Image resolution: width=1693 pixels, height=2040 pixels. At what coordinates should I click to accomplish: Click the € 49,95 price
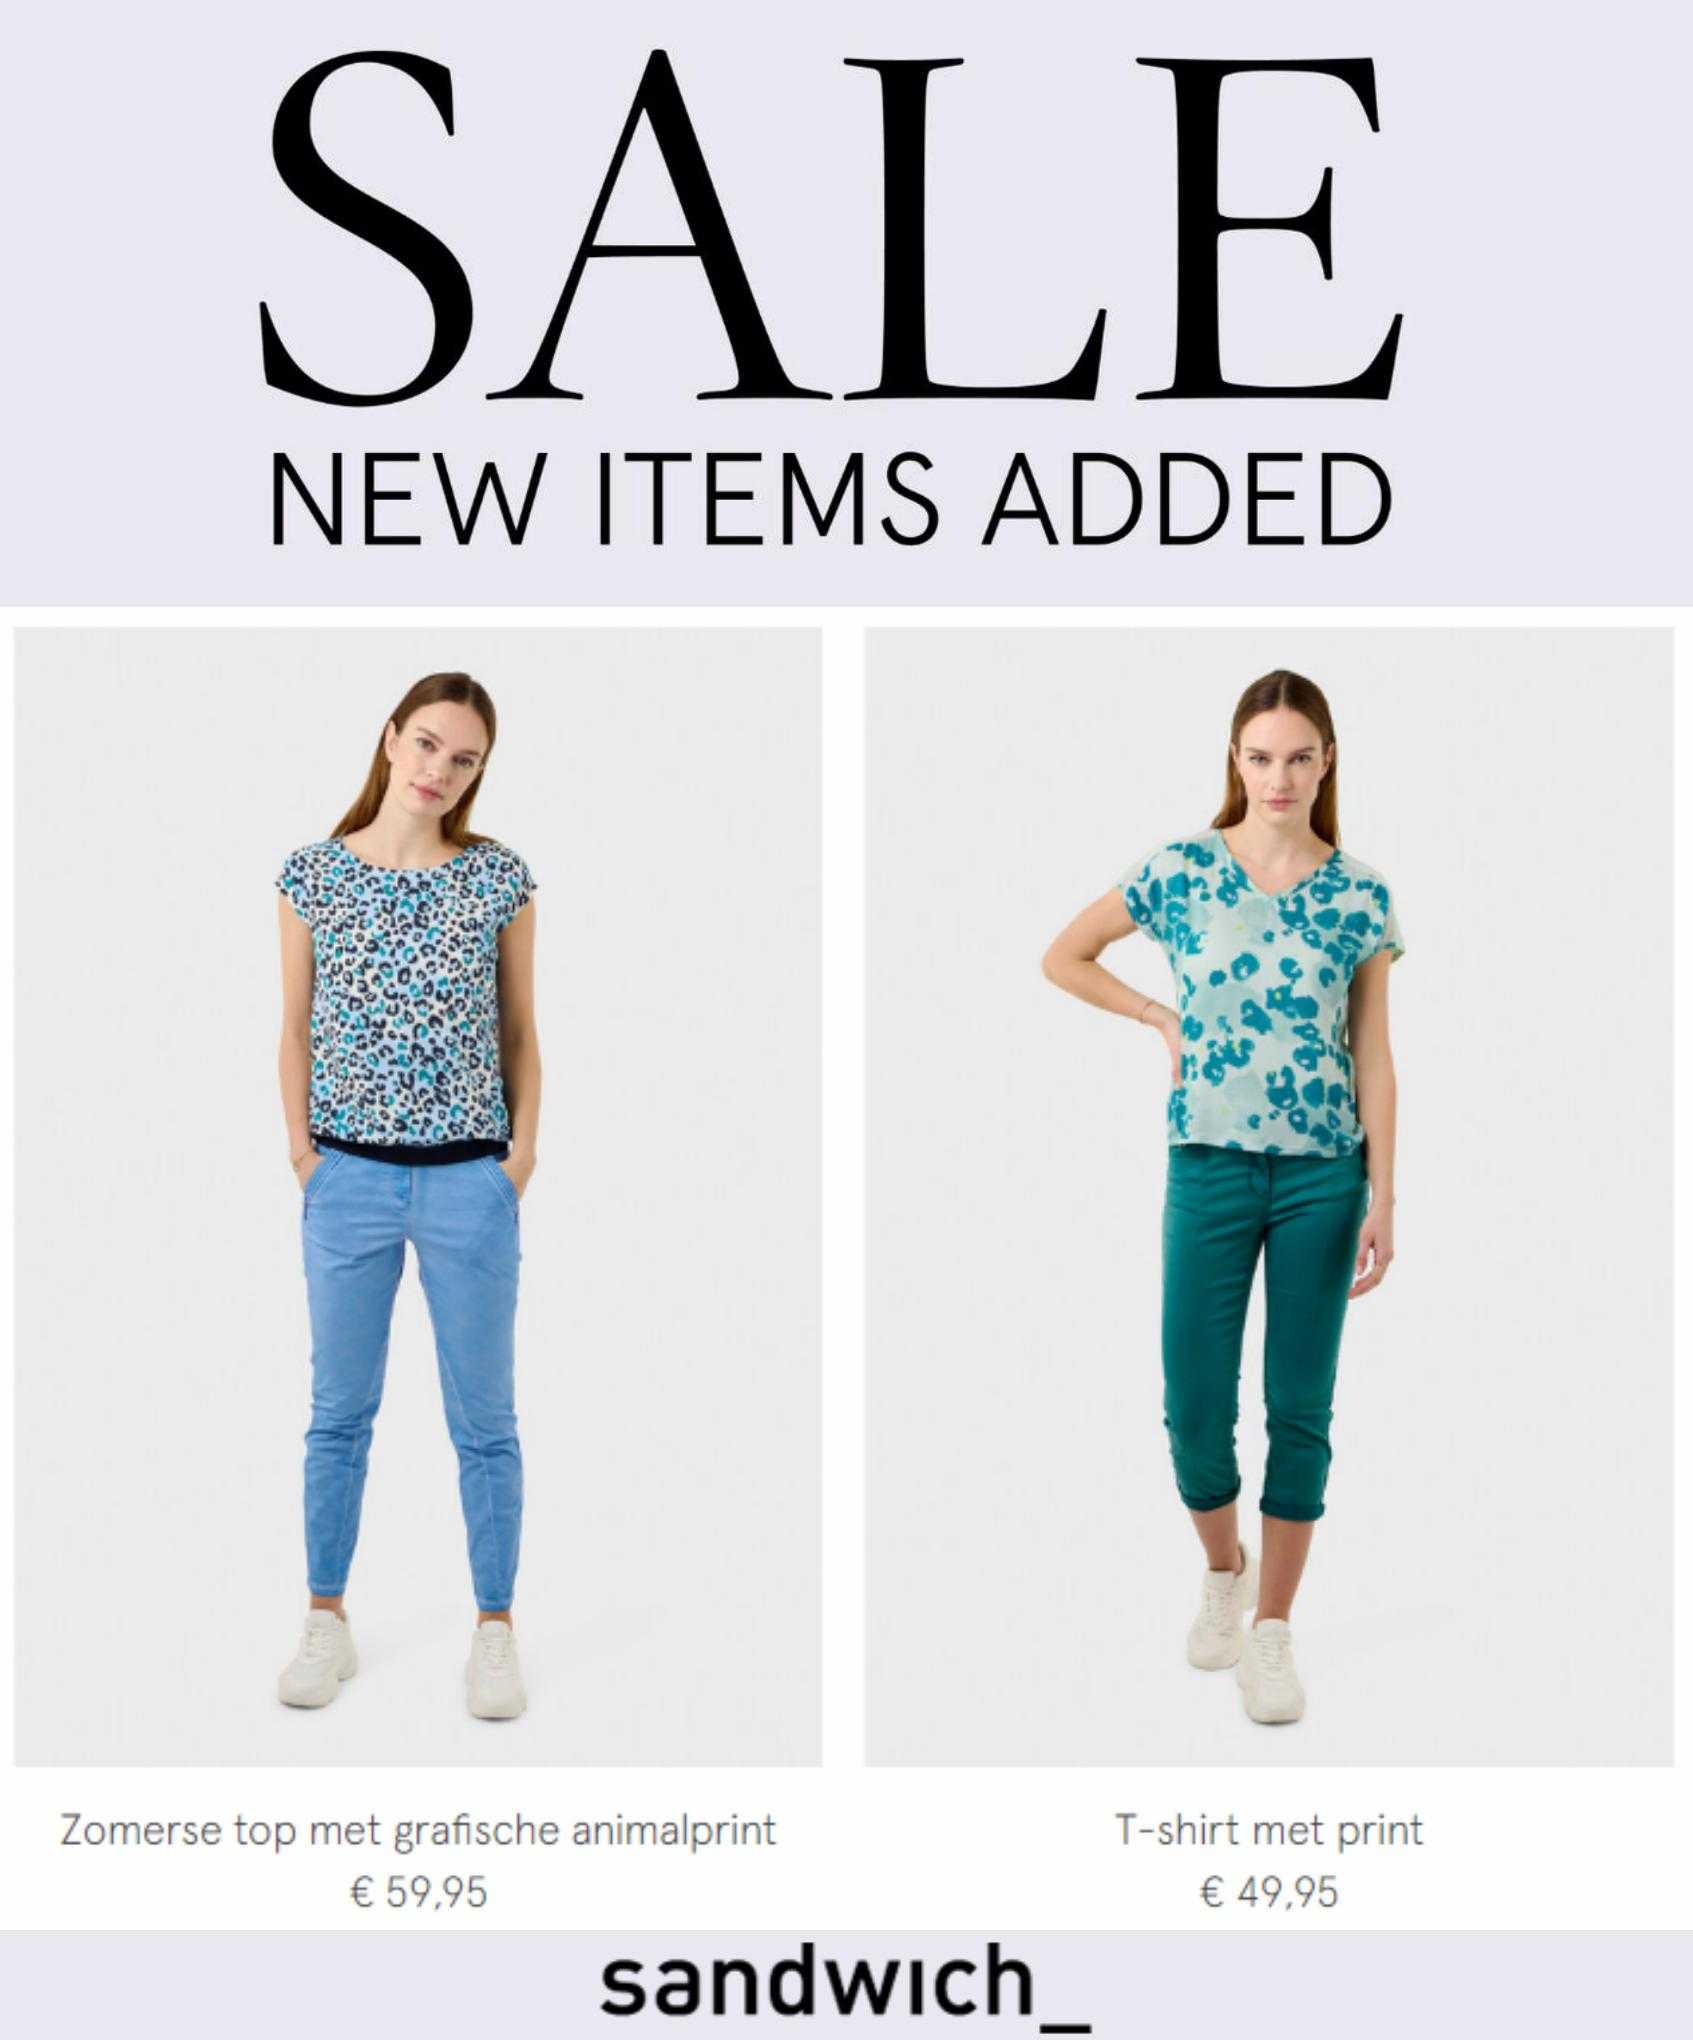1268,1893
